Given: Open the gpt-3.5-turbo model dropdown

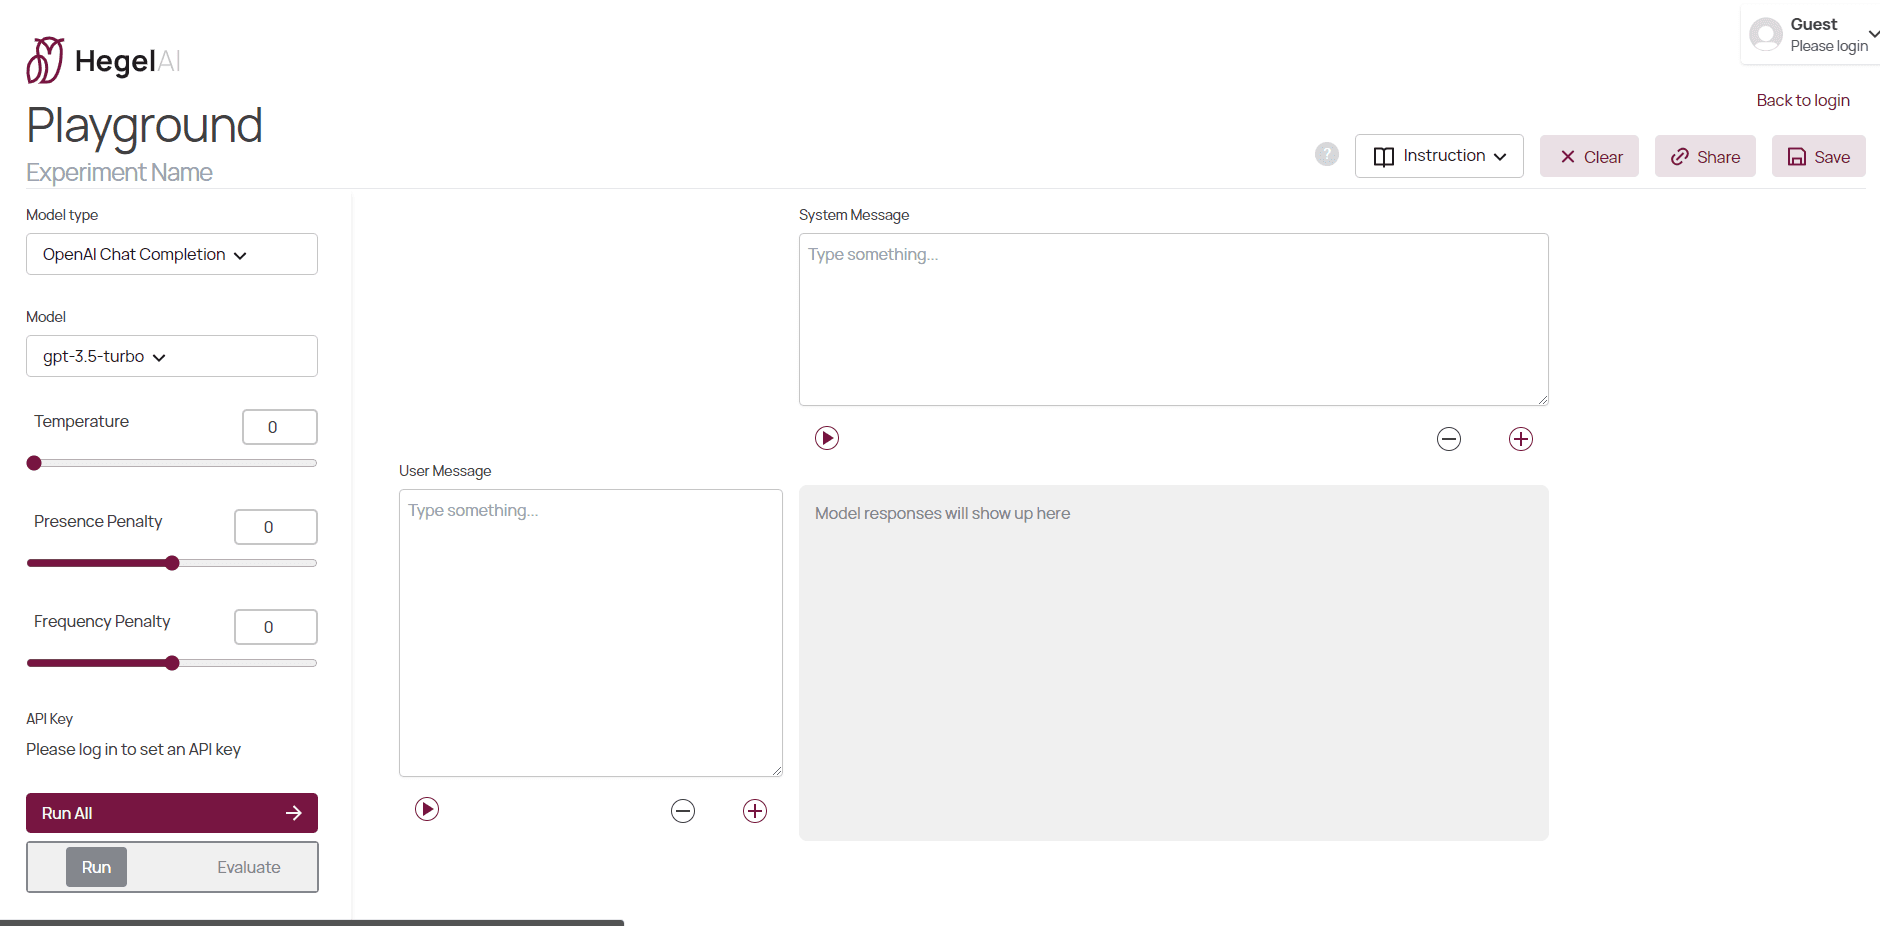Looking at the screenshot, I should point(172,356).
